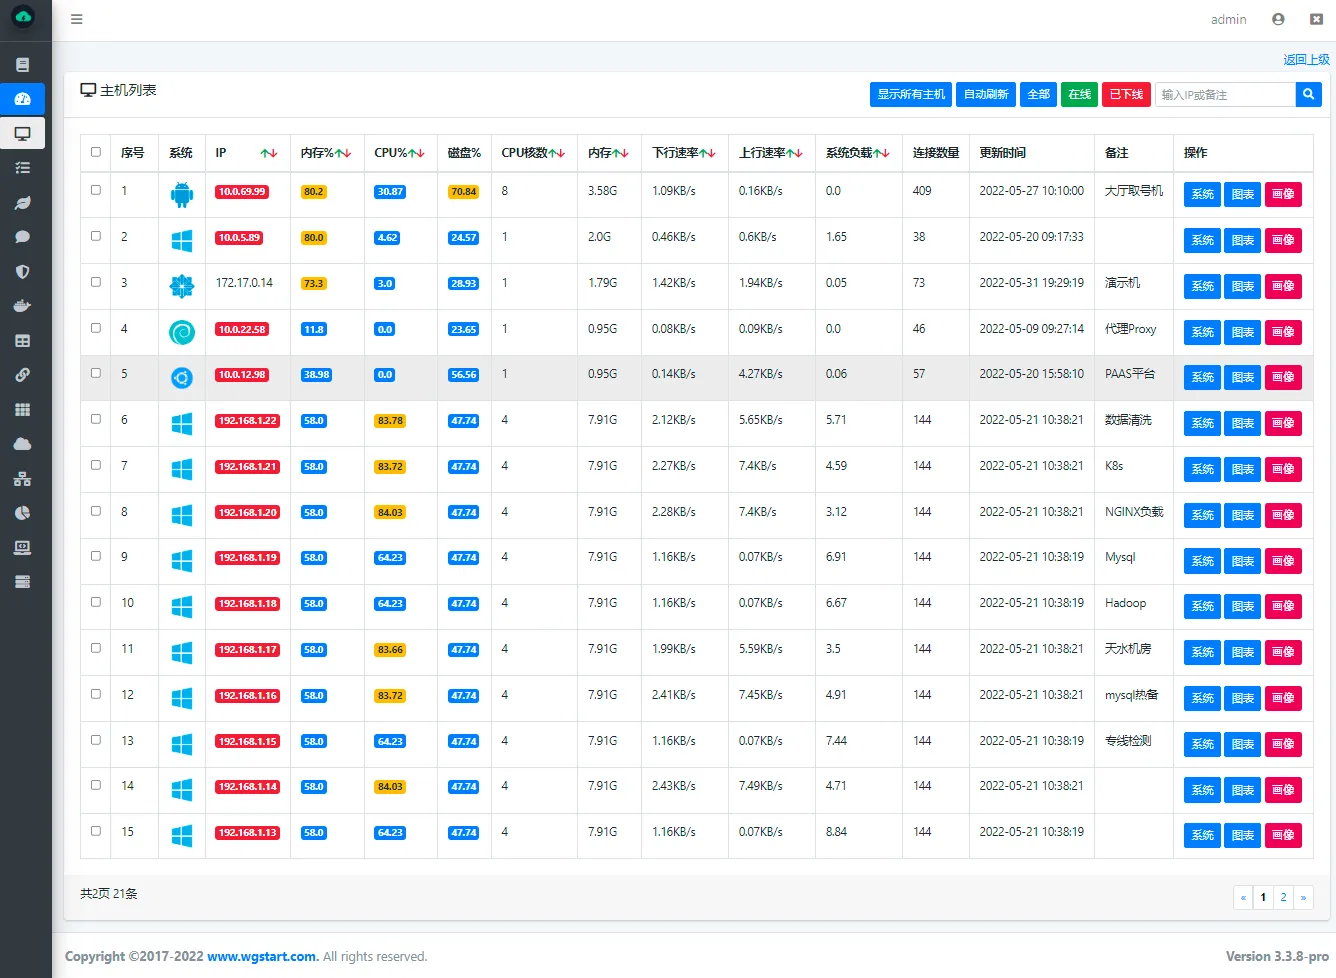This screenshot has height=978, width=1336.
Task: Go to page 2 of host list
Action: [x=1283, y=897]
